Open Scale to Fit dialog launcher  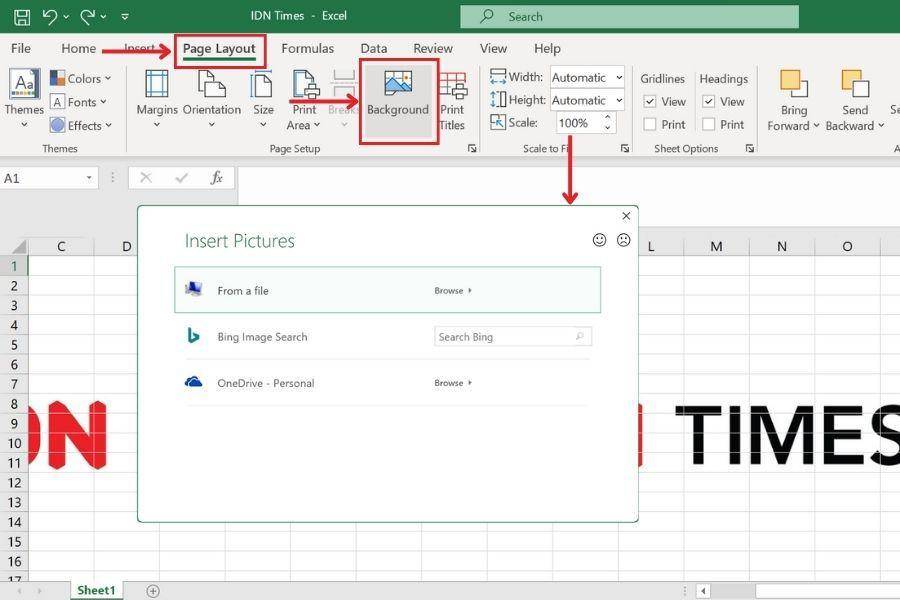click(x=624, y=149)
